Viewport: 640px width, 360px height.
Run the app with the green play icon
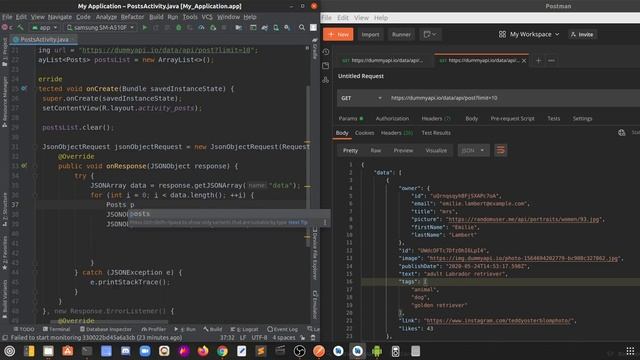[144, 27]
